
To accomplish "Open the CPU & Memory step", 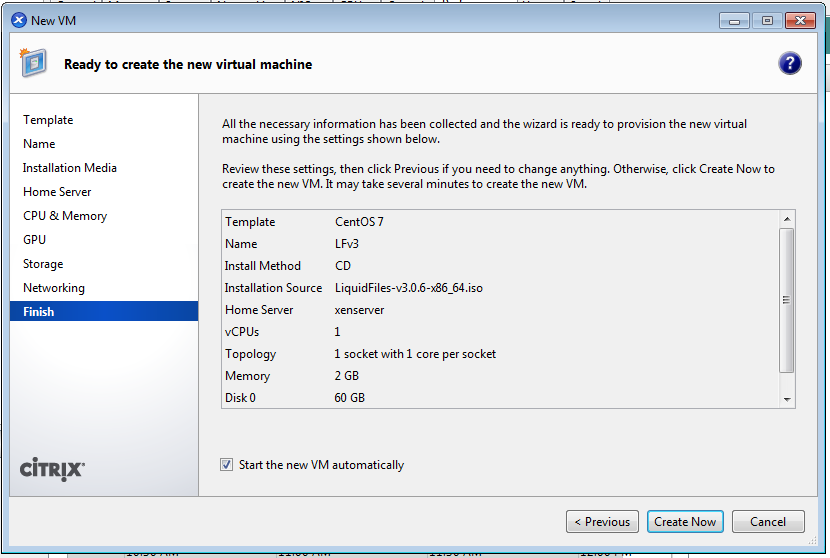I will pos(65,216).
